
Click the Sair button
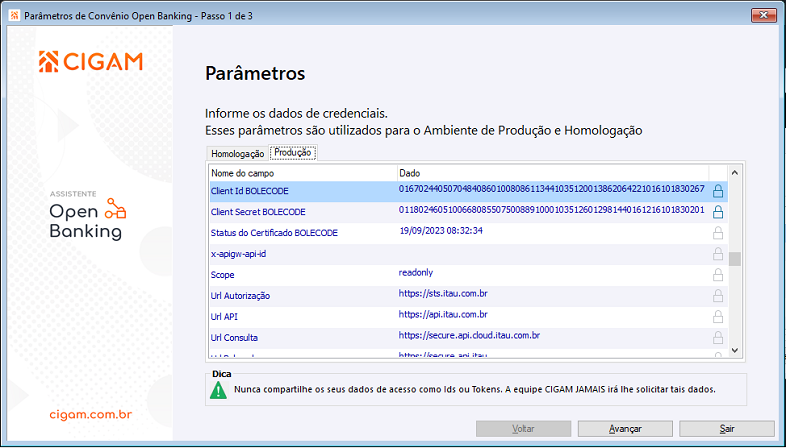(727, 429)
